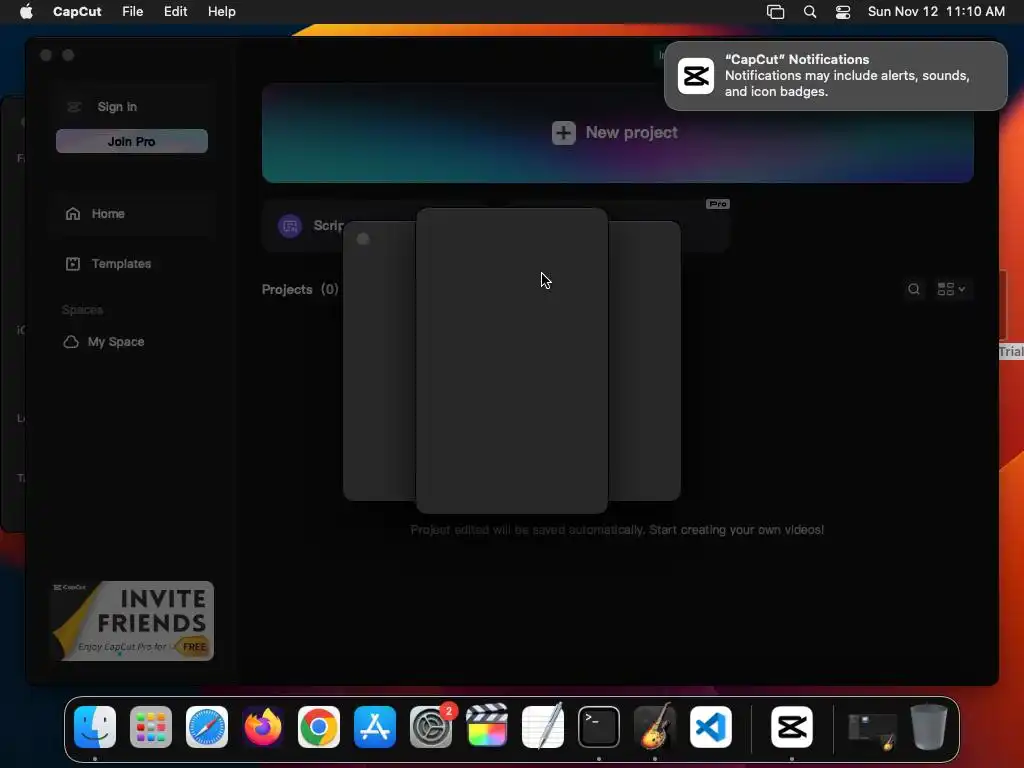
Task: Open Spotlight search in menu bar
Action: 810,12
